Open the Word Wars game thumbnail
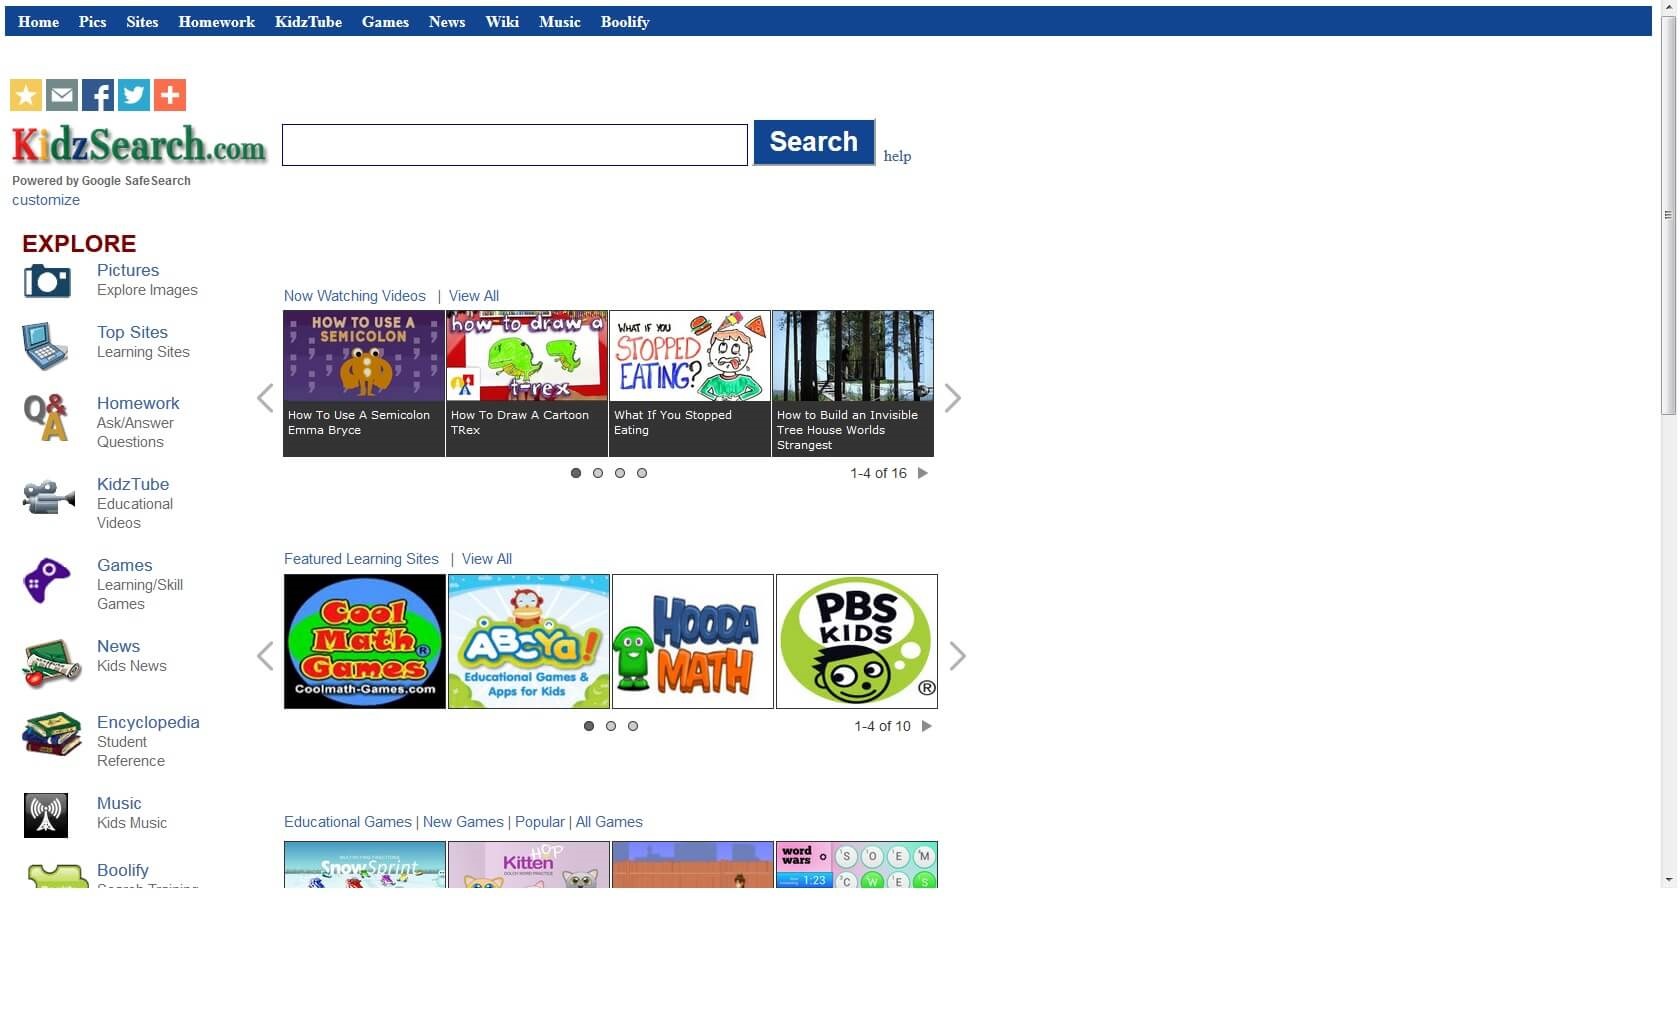1680x1010 pixels. pyautogui.click(x=857, y=864)
